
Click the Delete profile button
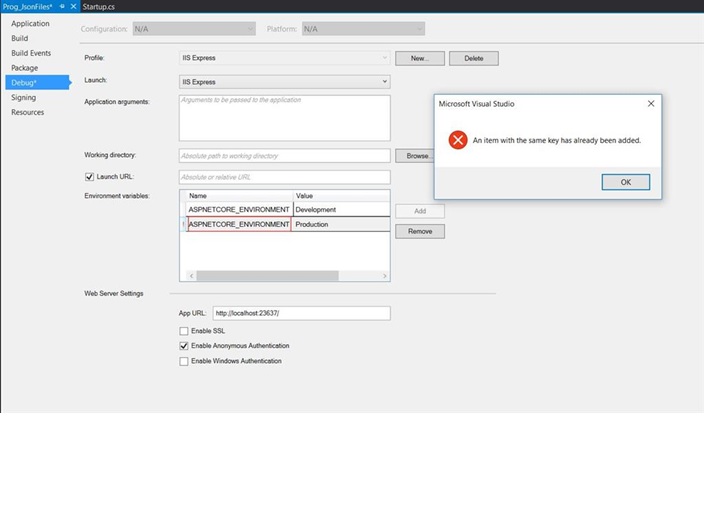coord(473,58)
